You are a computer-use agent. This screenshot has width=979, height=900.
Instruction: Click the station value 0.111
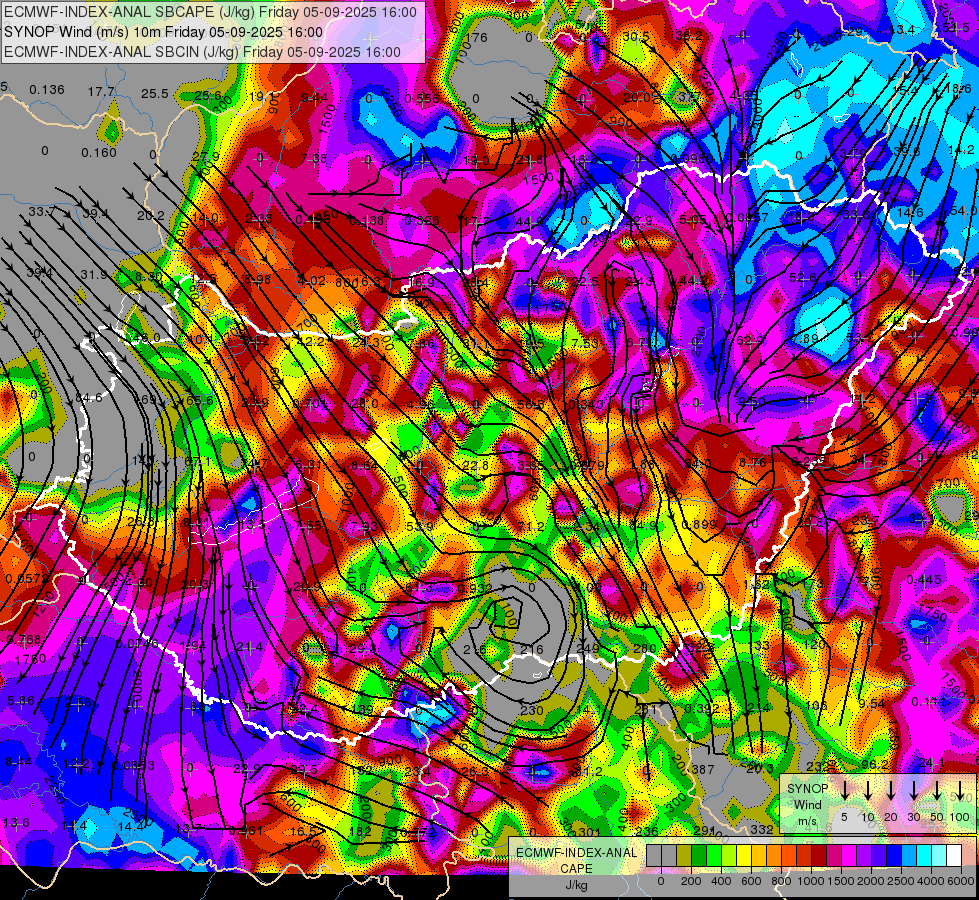pyautogui.click(x=928, y=702)
